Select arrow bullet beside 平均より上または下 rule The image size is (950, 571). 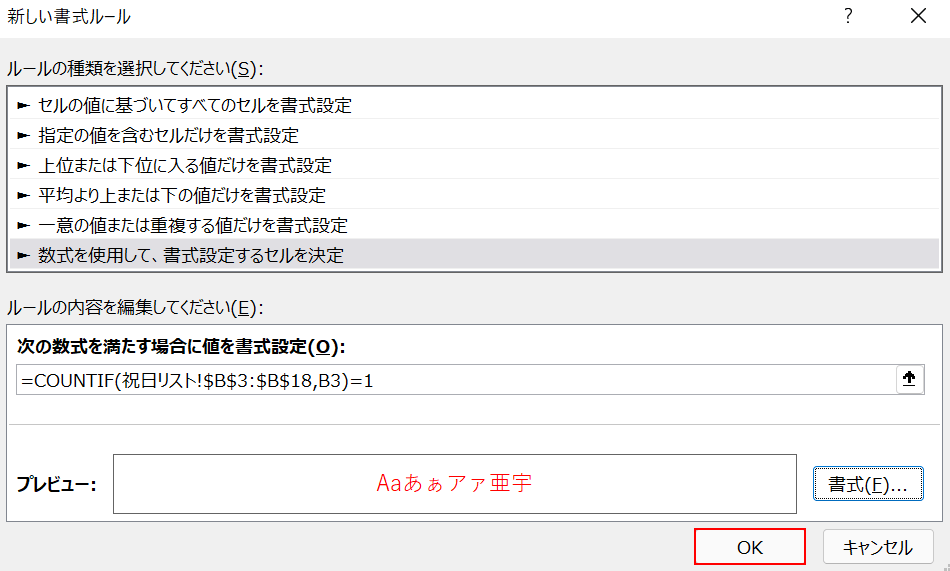tap(24, 195)
